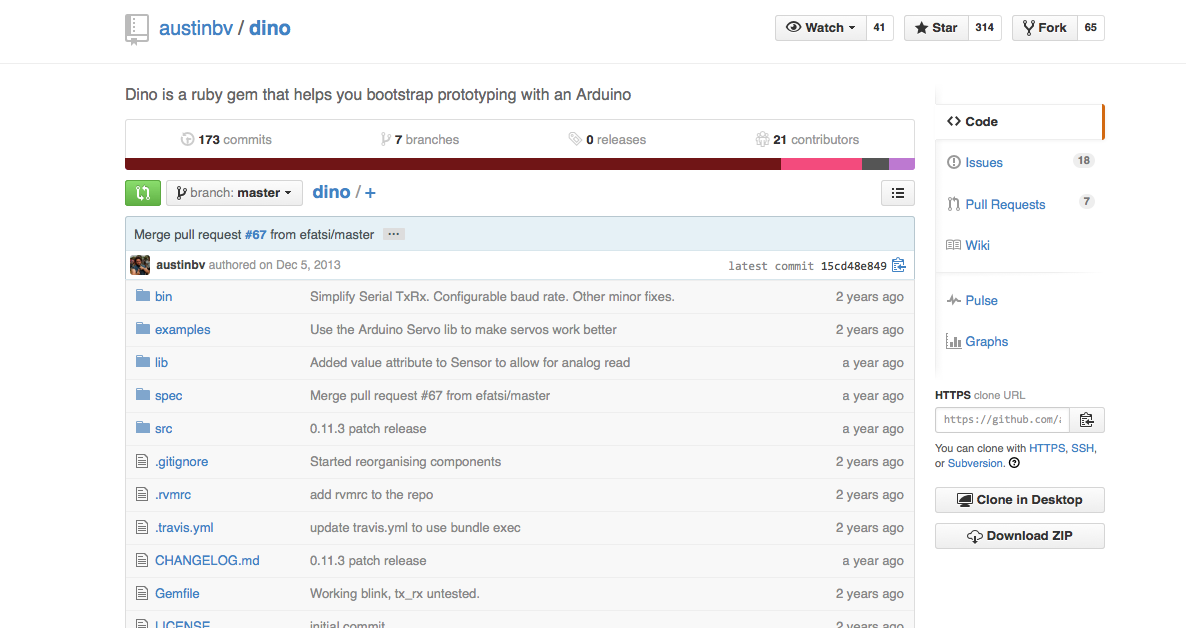Click the CHANGELOG.md file icon
Viewport: 1186px width, 628px height.
click(141, 560)
